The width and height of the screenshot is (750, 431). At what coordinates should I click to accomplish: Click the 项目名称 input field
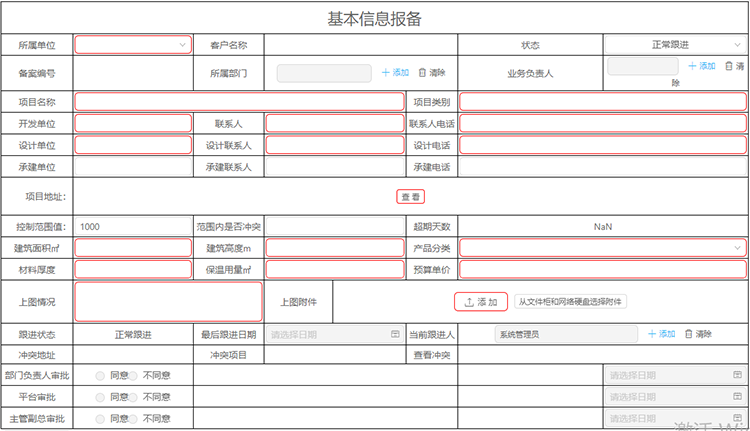(239, 102)
